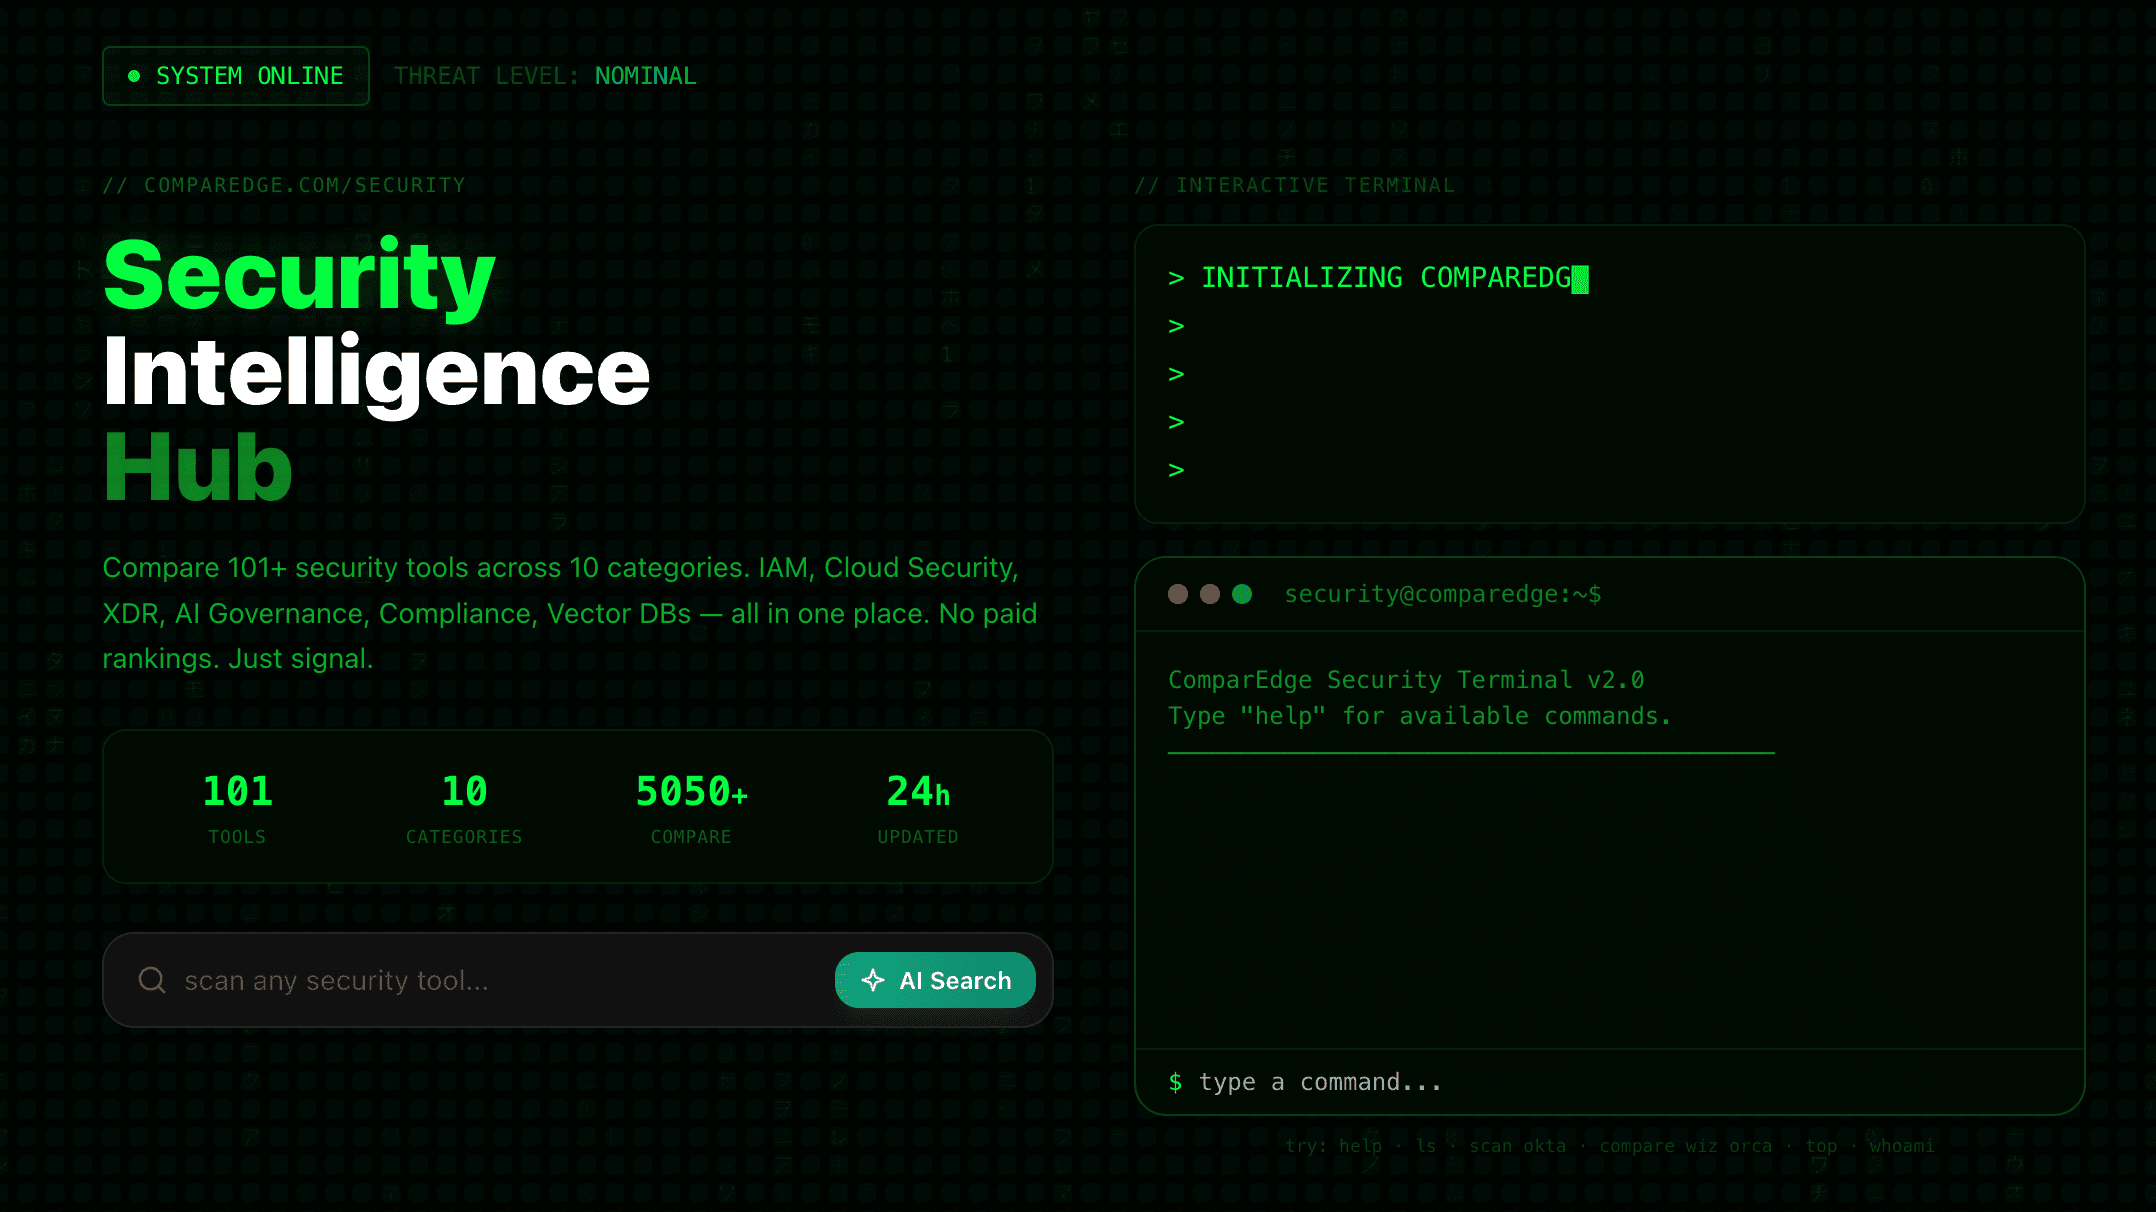Click the whoami command suggestion
Image resolution: width=2156 pixels, height=1212 pixels.
coord(1902,1146)
